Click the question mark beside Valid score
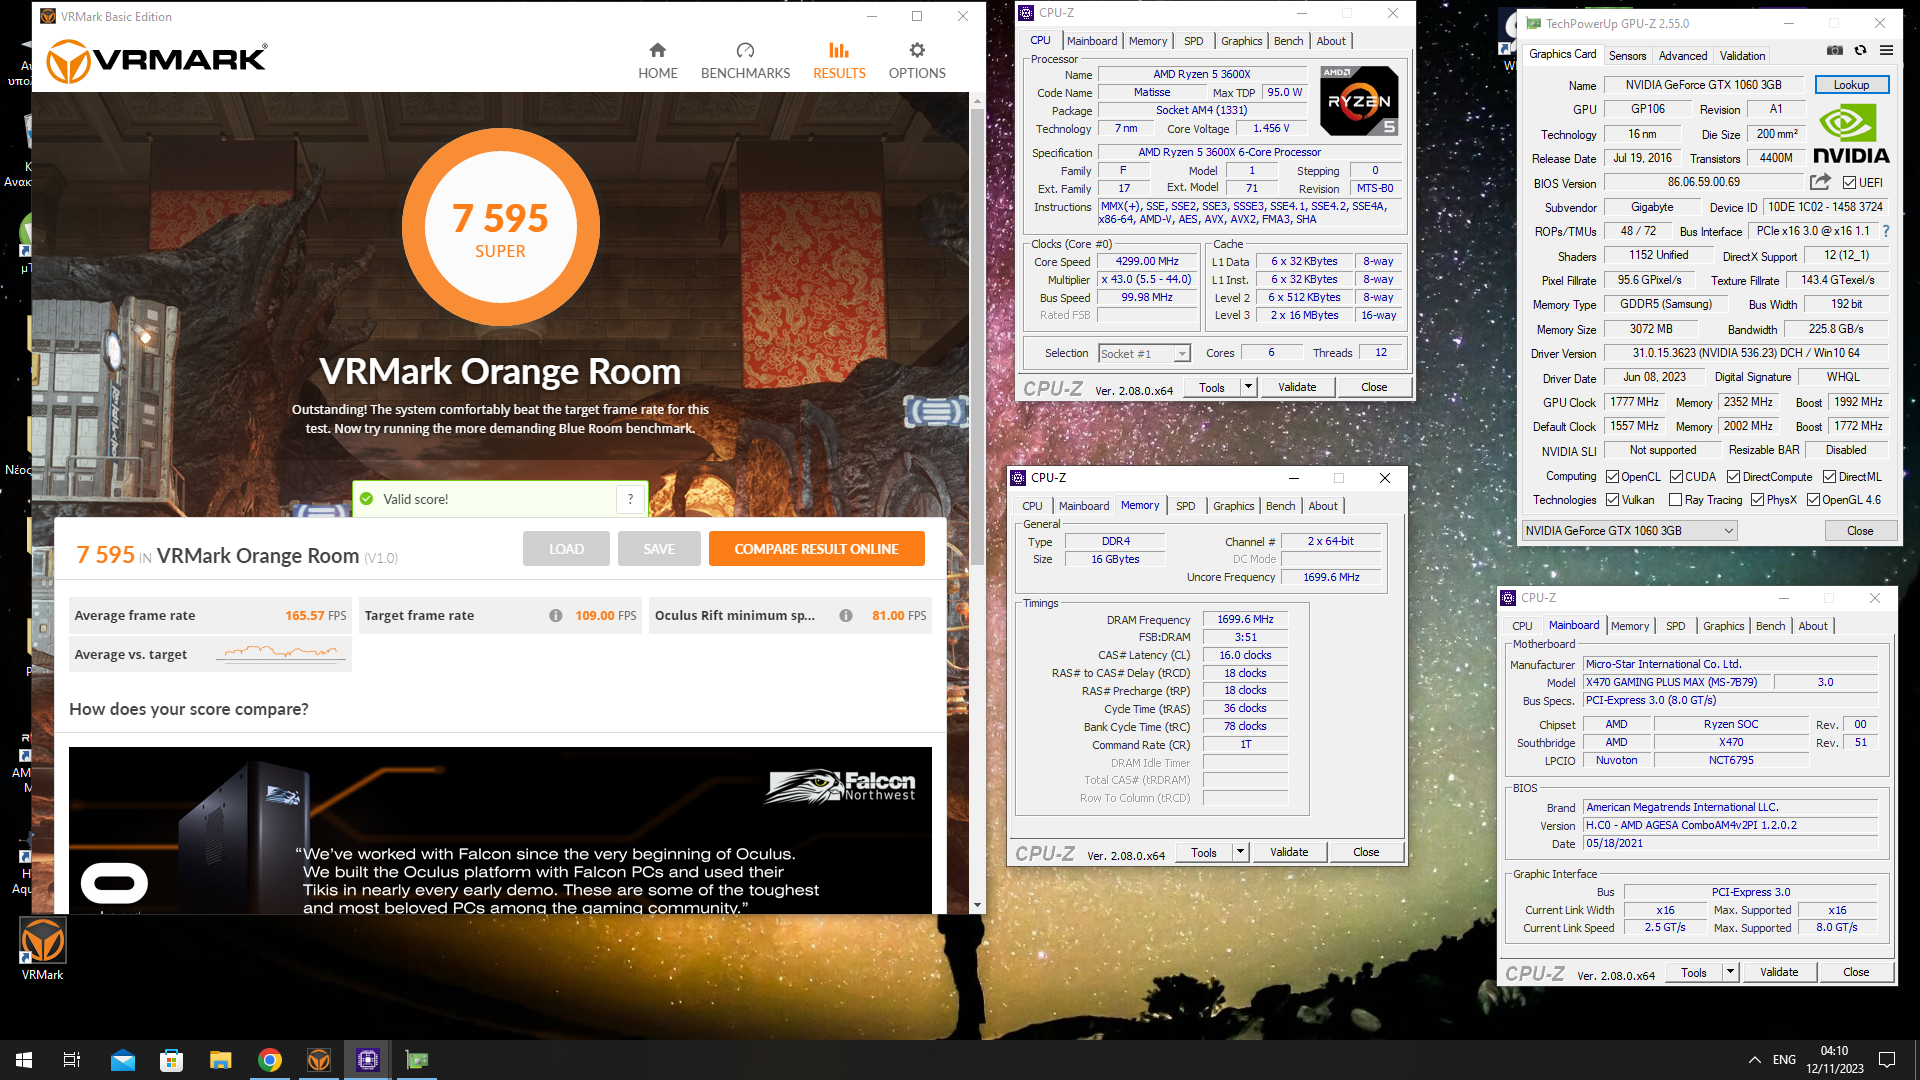 coord(630,499)
